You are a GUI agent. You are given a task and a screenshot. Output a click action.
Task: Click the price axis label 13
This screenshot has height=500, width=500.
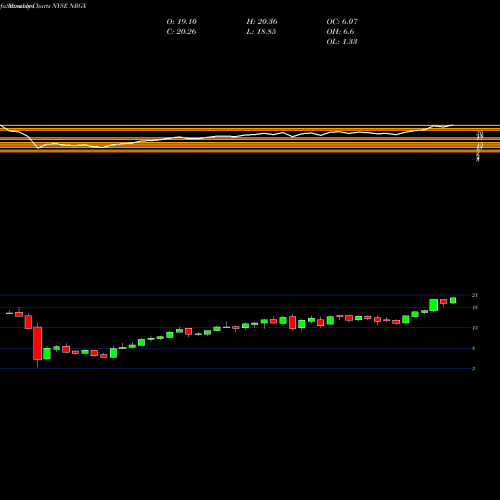tap(475, 328)
